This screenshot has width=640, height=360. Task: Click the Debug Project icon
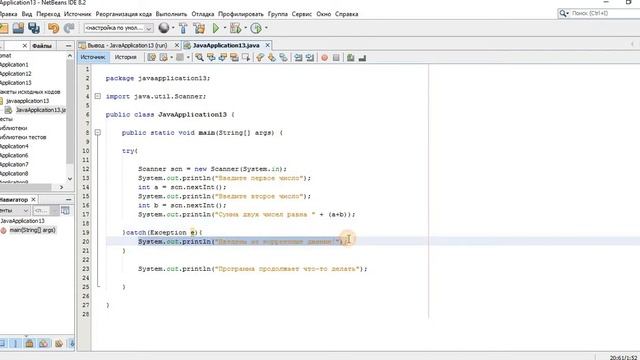point(235,28)
